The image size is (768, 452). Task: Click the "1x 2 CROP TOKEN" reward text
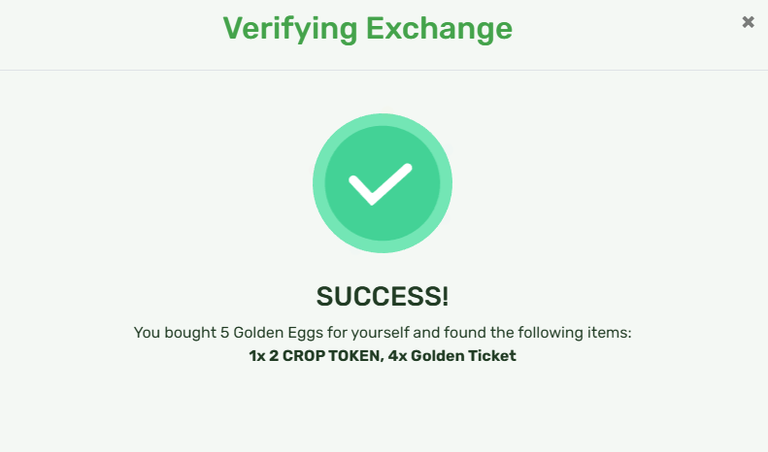(314, 356)
